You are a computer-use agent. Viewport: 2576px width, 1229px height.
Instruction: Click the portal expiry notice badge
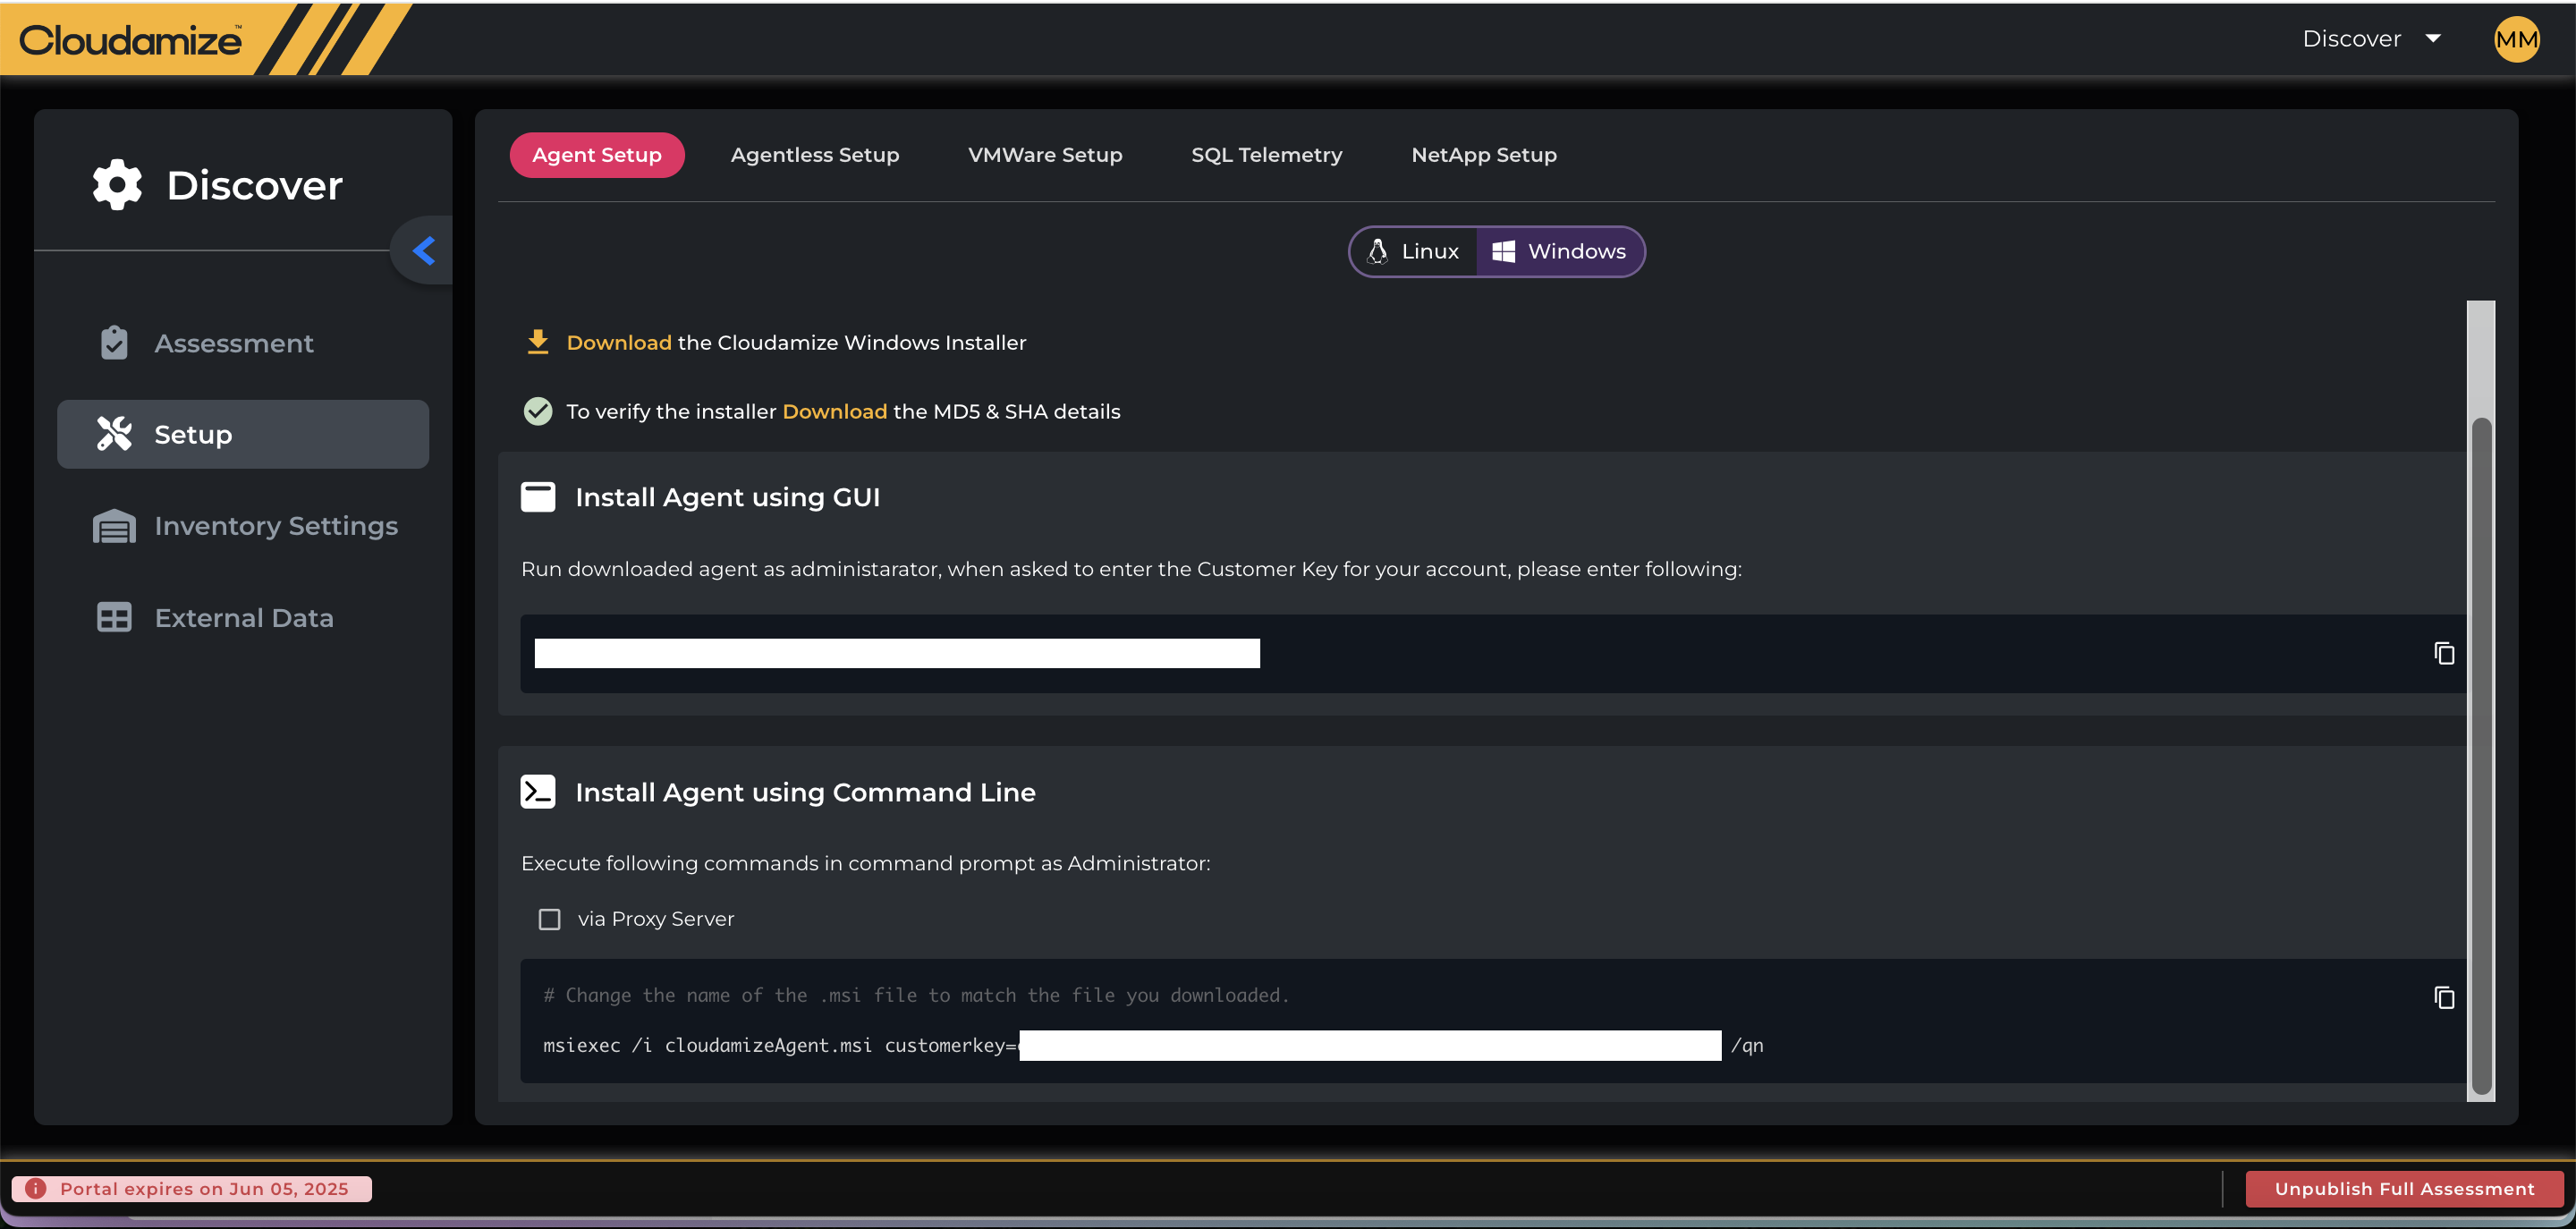point(192,1188)
